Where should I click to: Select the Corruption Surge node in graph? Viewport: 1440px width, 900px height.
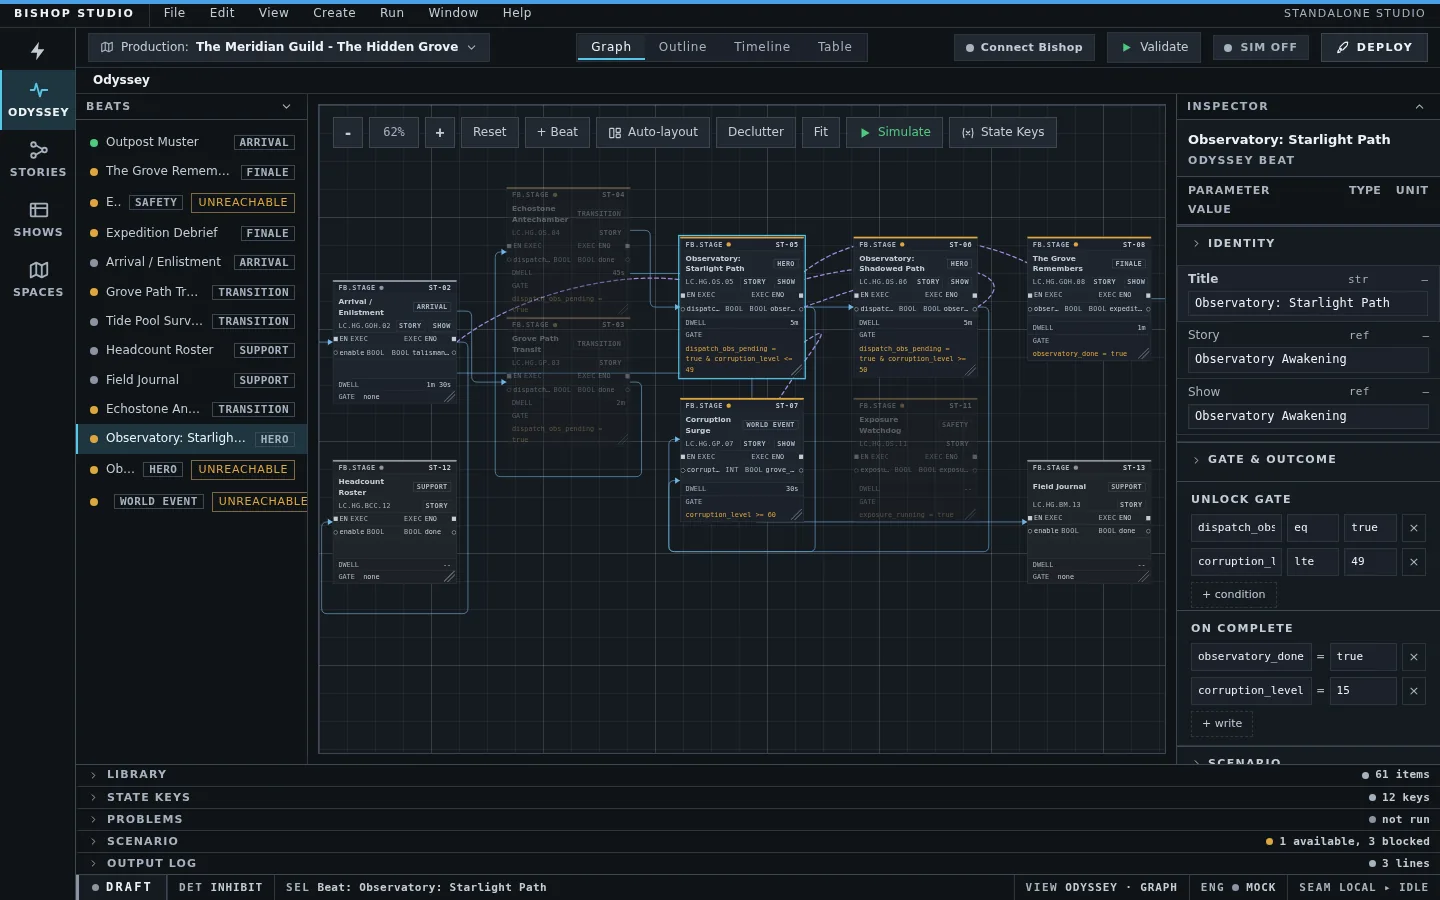coord(742,461)
